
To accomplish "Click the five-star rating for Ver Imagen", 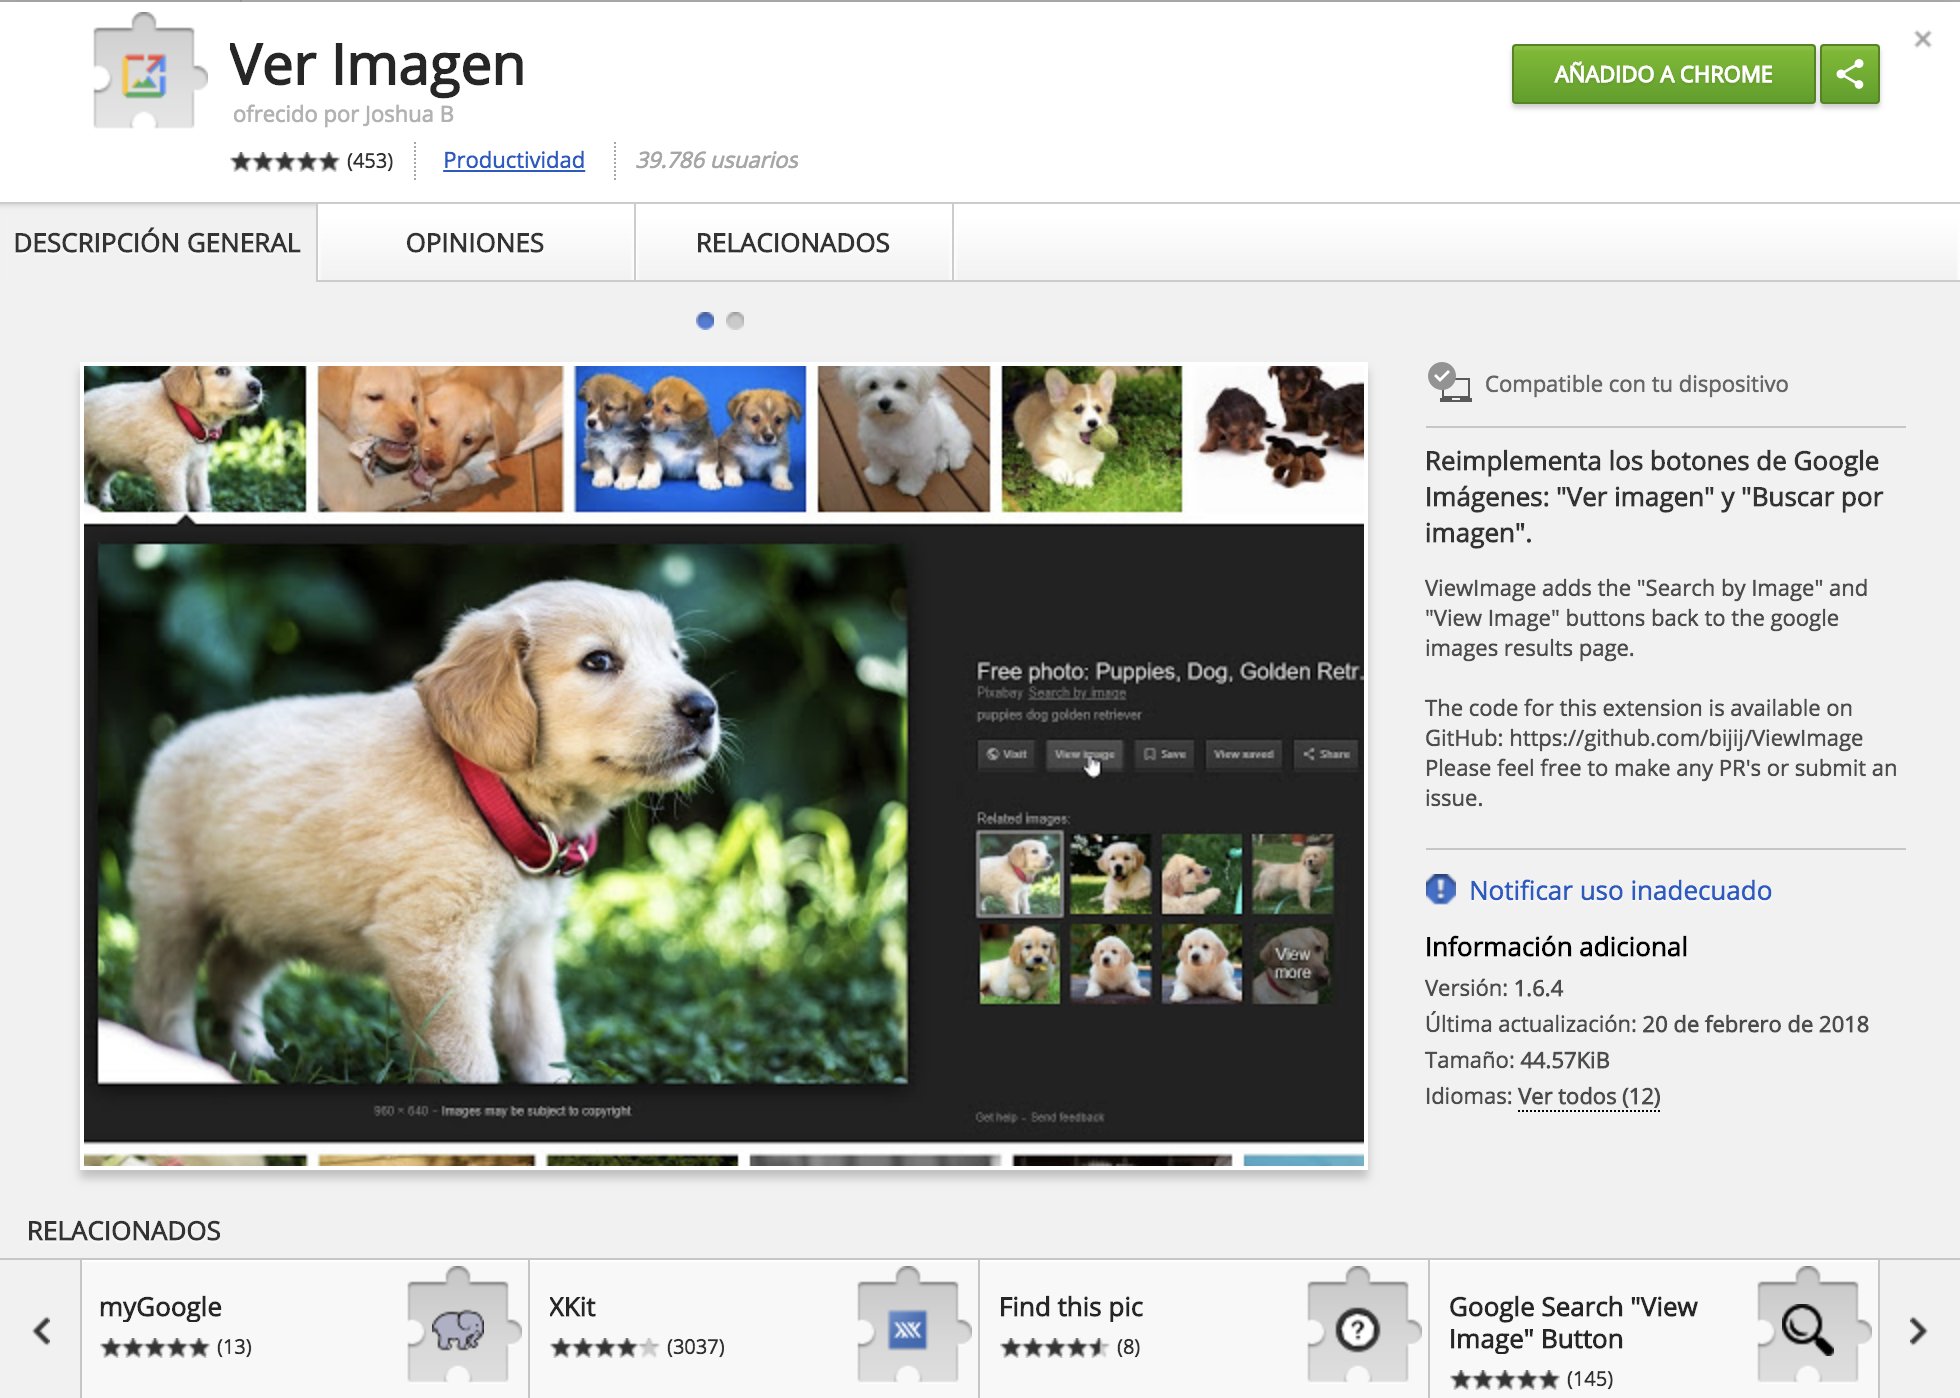I will tap(285, 161).
